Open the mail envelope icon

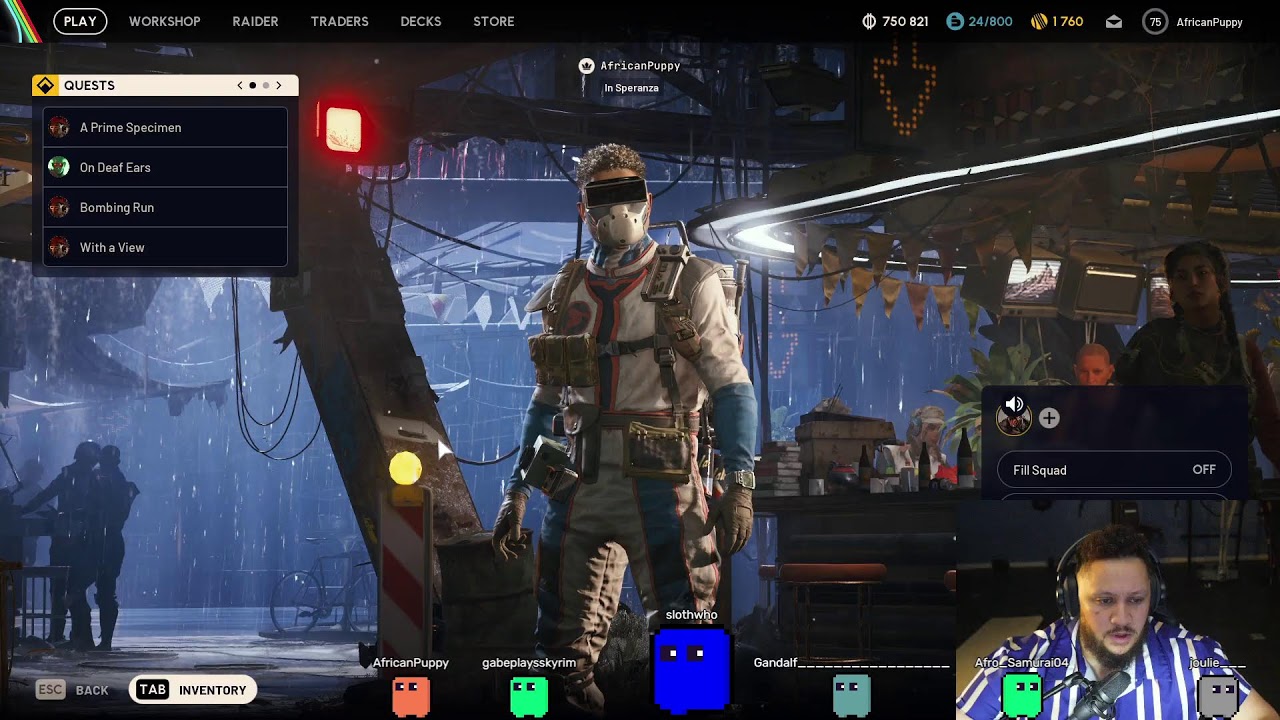pyautogui.click(x=1114, y=22)
